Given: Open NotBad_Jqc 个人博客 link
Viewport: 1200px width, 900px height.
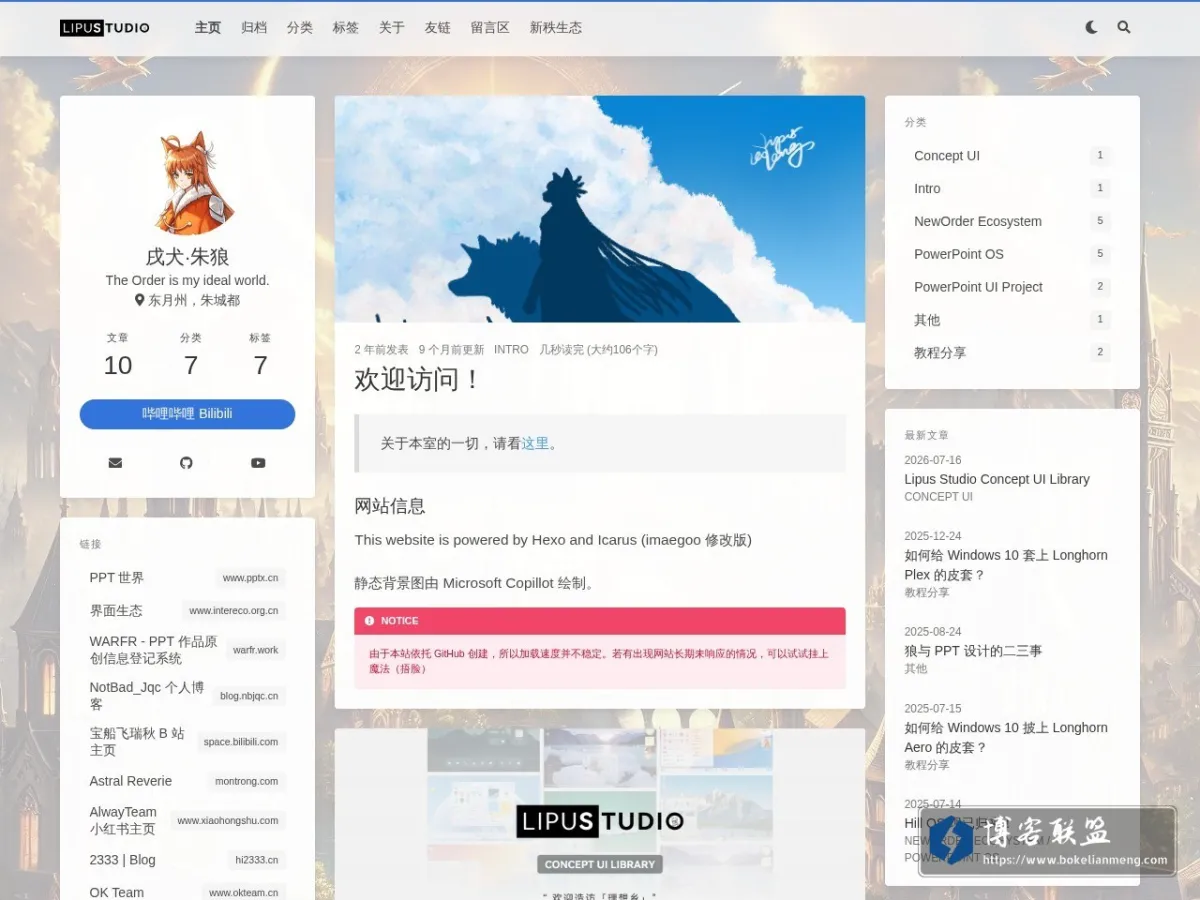Looking at the screenshot, I should pos(187,696).
